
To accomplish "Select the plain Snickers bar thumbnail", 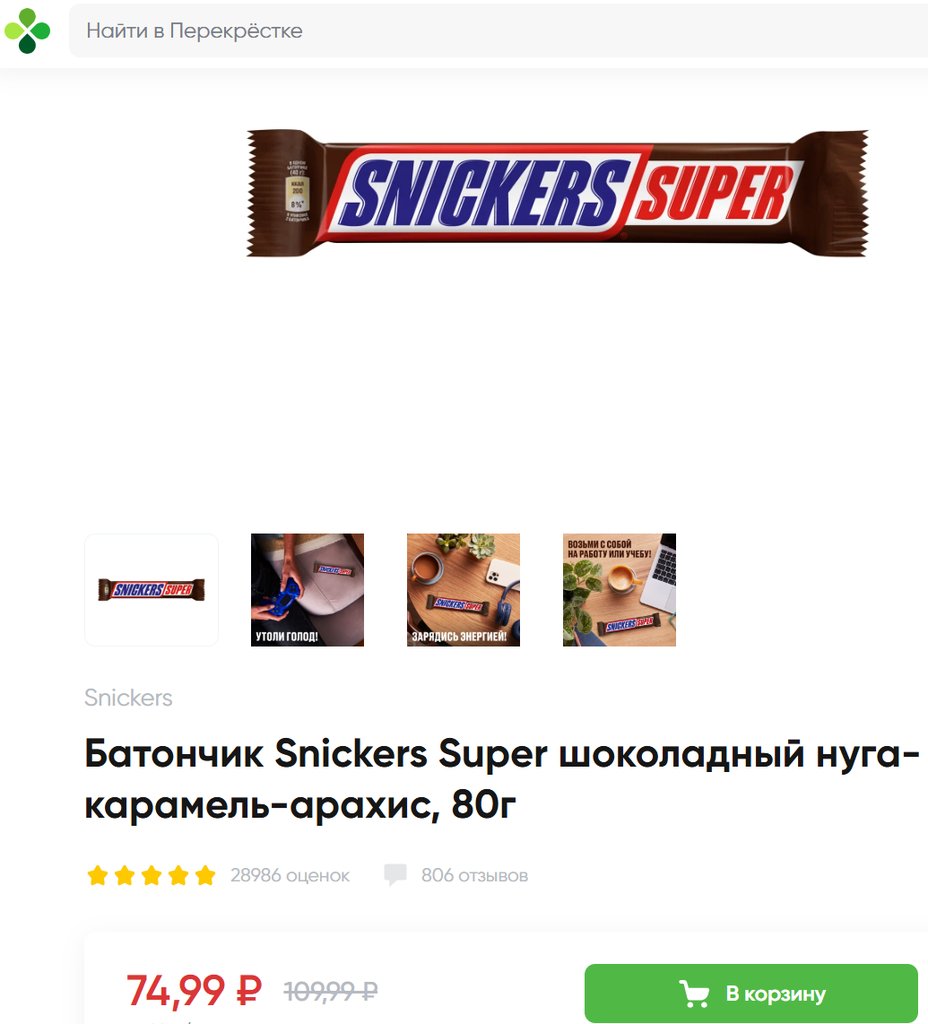I will click(x=152, y=590).
